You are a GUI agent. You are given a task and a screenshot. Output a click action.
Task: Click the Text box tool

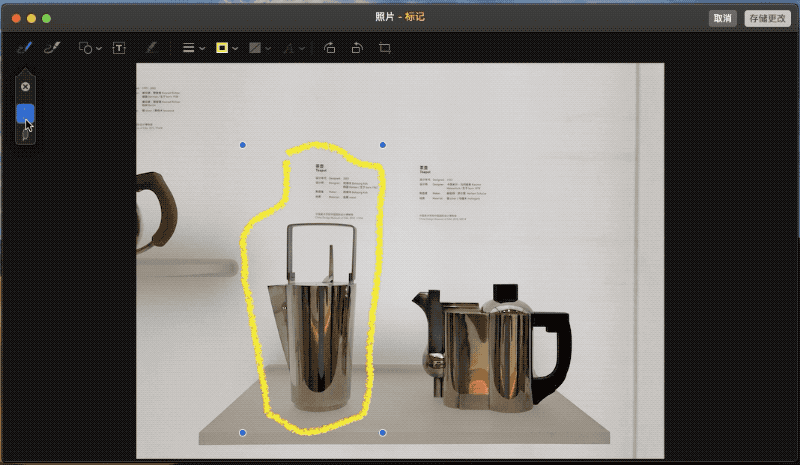(x=119, y=47)
